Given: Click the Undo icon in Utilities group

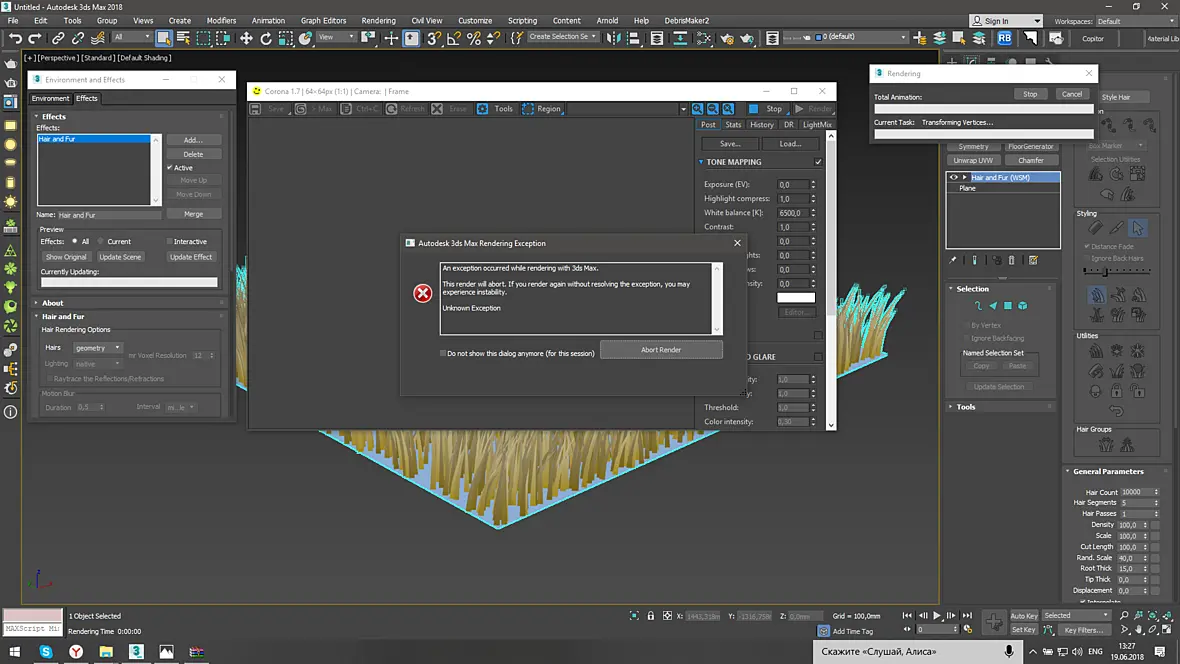Looking at the screenshot, I should (x=1117, y=411).
